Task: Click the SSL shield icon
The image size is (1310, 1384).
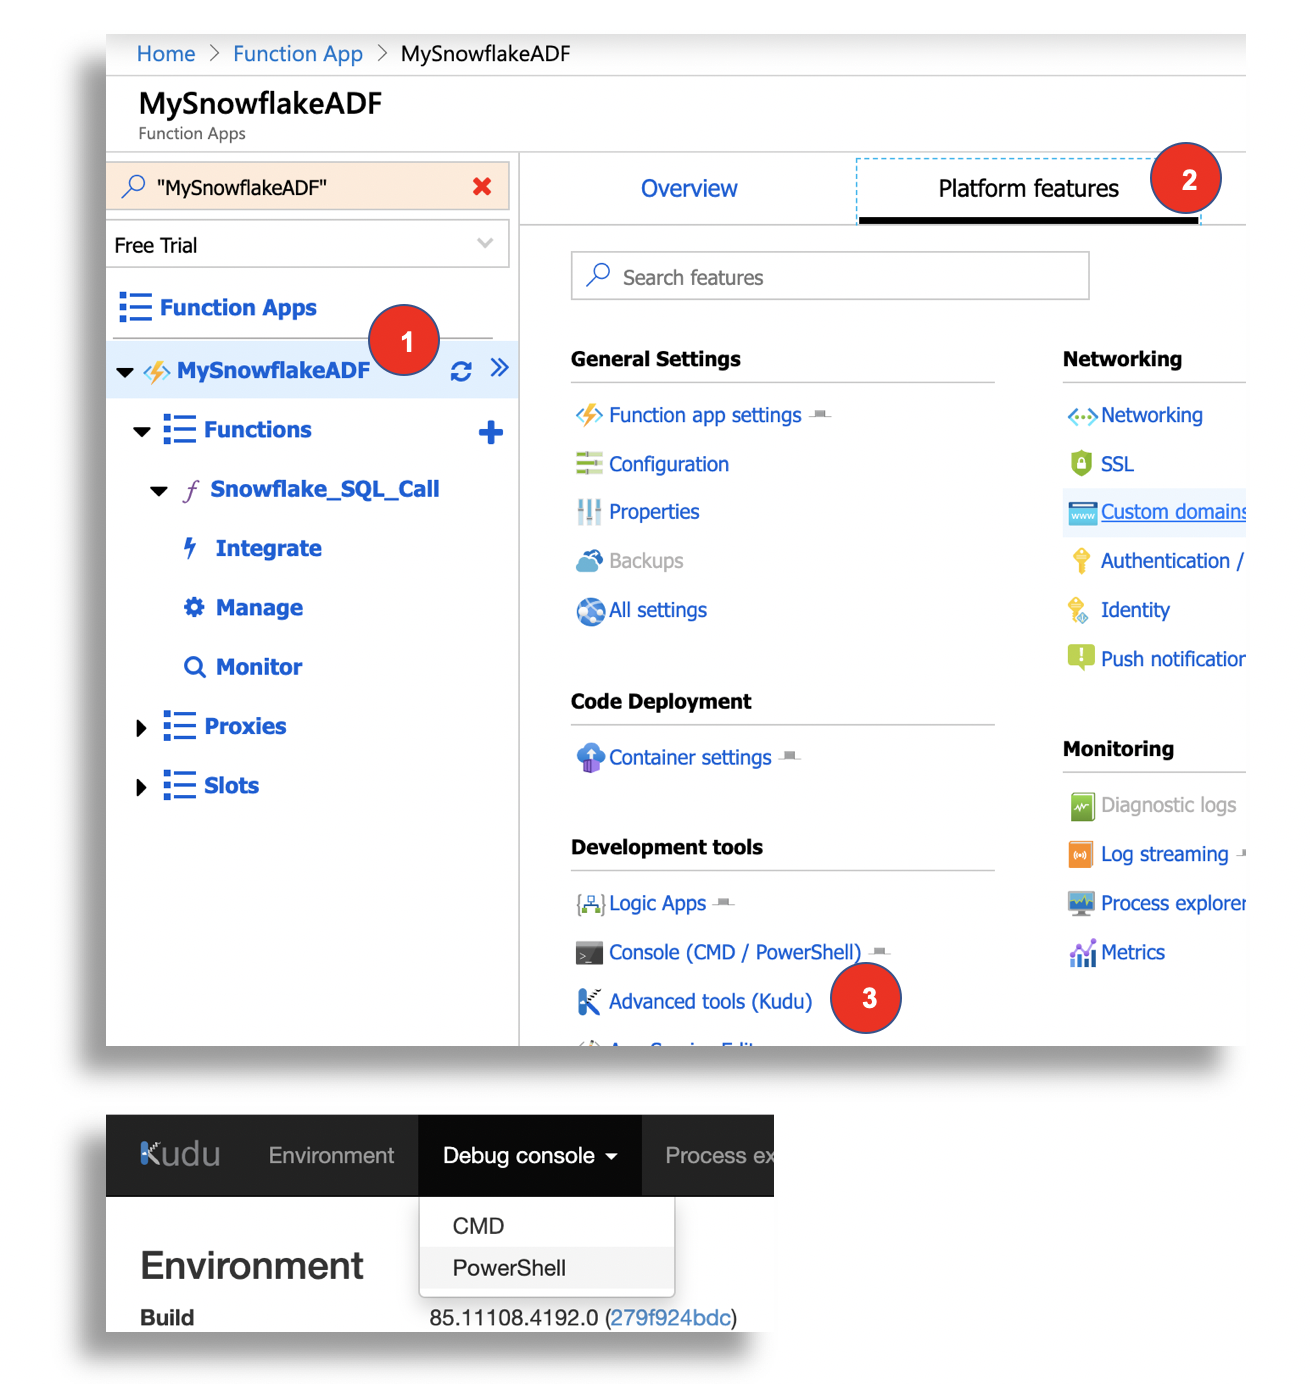Action: point(1081,463)
